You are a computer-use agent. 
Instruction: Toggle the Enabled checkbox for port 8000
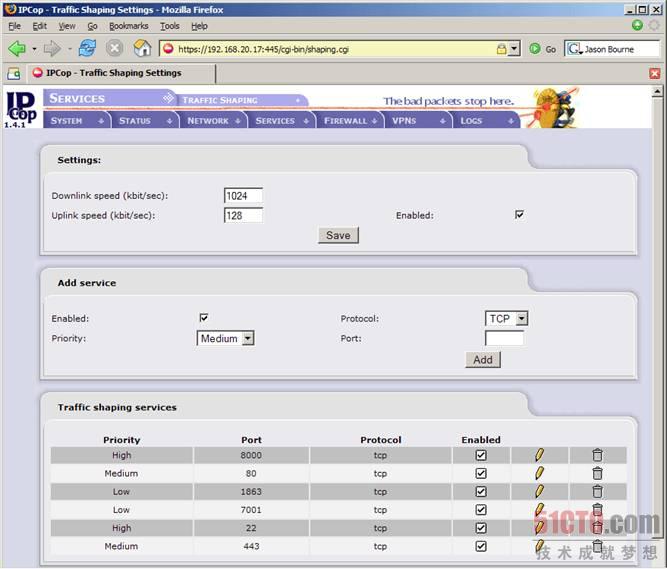[481, 455]
